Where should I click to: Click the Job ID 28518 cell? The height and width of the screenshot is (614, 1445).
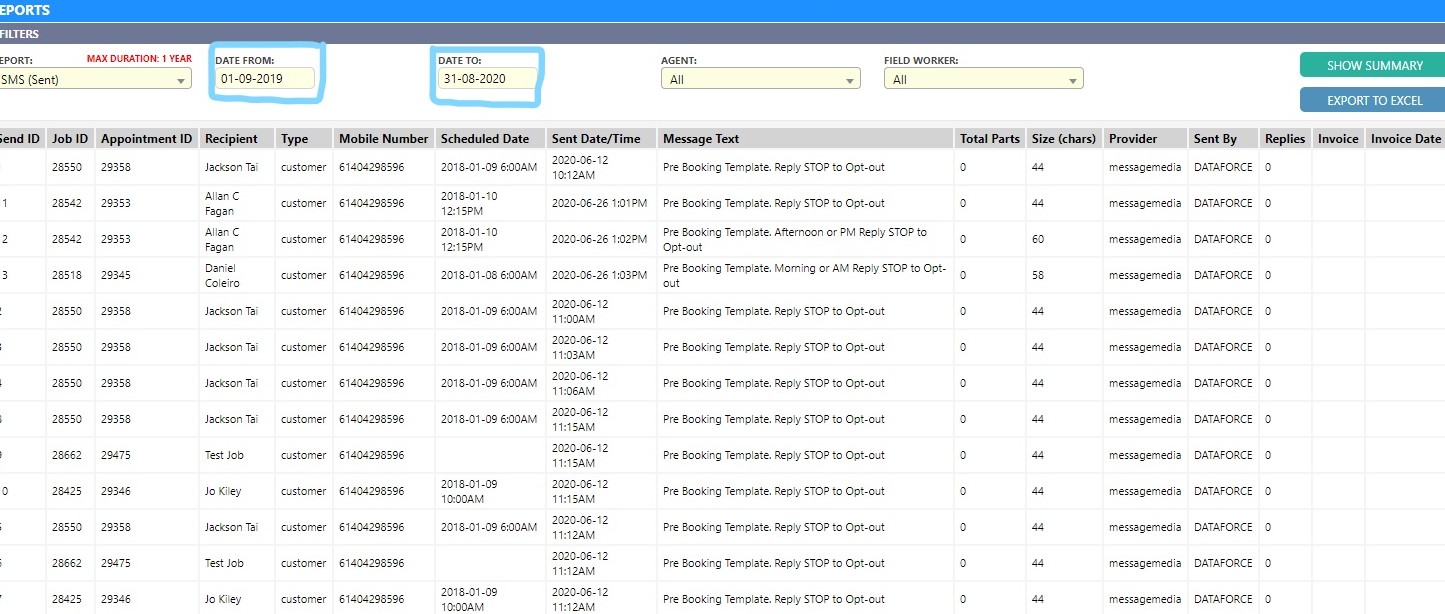(69, 275)
